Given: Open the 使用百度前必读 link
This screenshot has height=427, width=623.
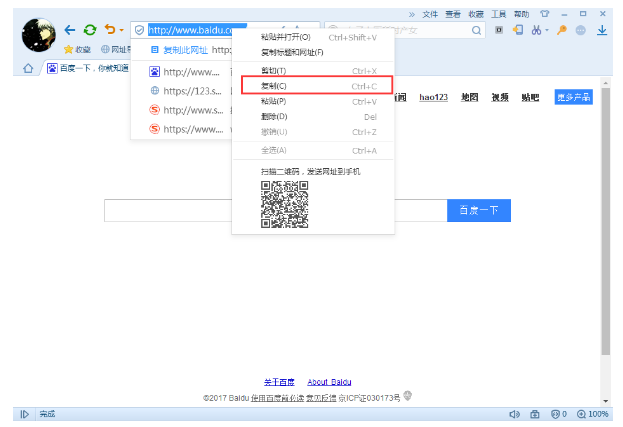Looking at the screenshot, I should click(x=277, y=398).
